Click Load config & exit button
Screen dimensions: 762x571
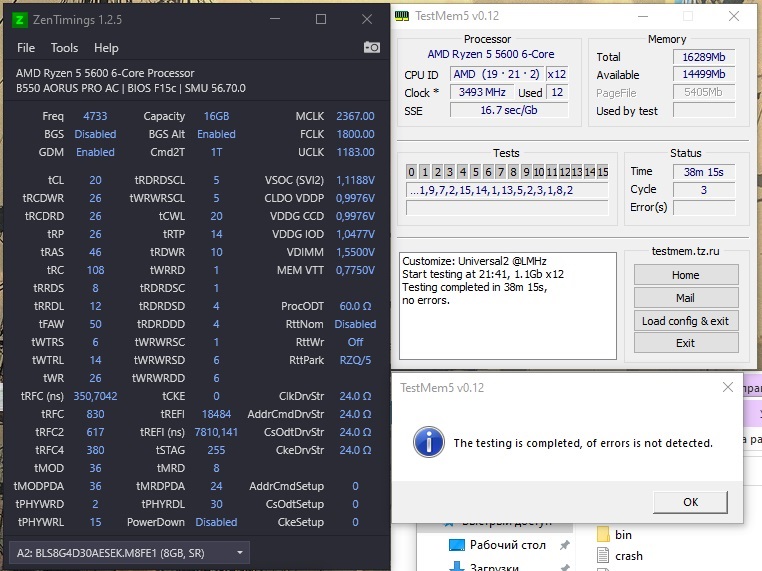pos(686,321)
